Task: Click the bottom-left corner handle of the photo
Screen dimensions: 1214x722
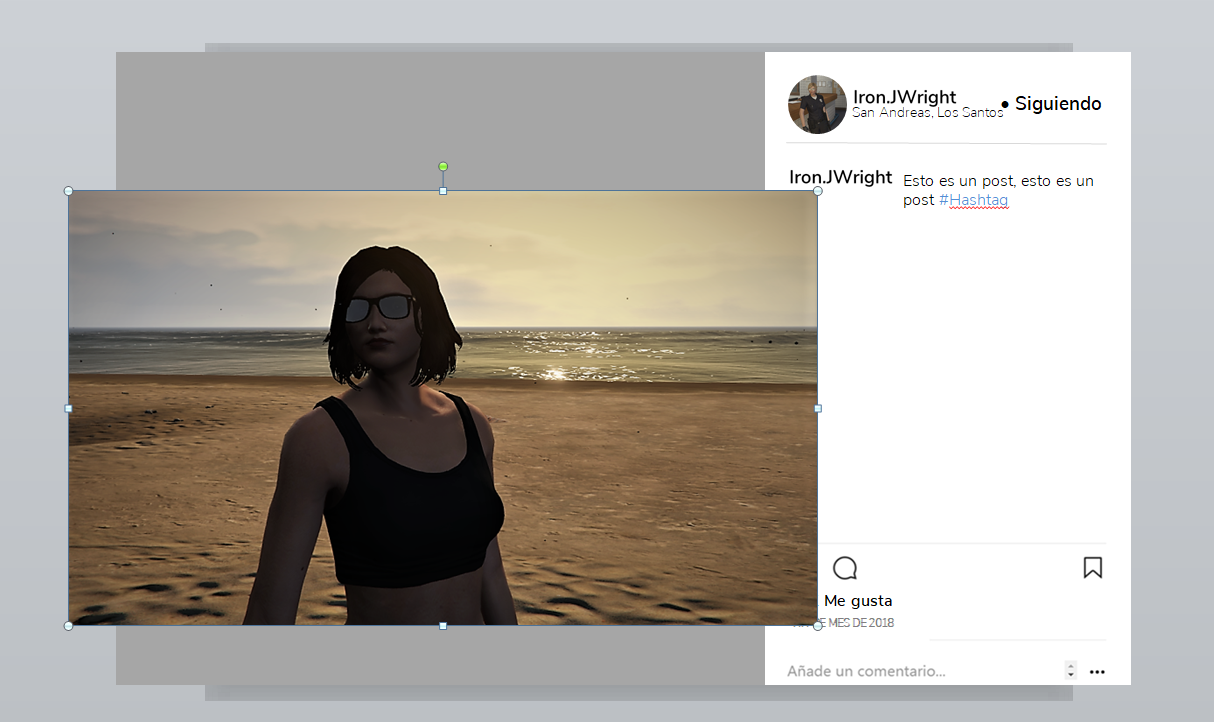Action: (x=68, y=626)
